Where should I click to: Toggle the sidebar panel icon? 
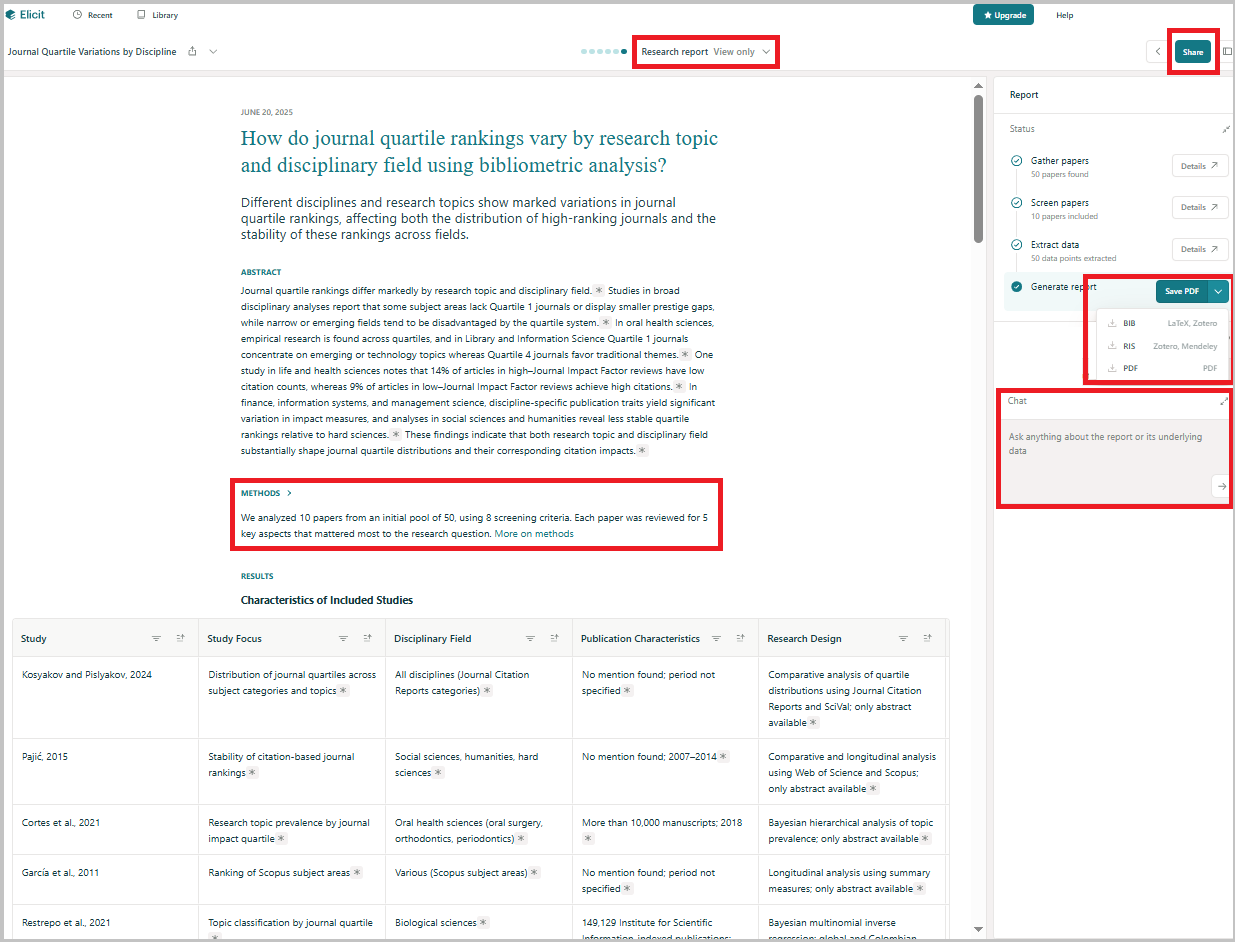click(x=1227, y=51)
